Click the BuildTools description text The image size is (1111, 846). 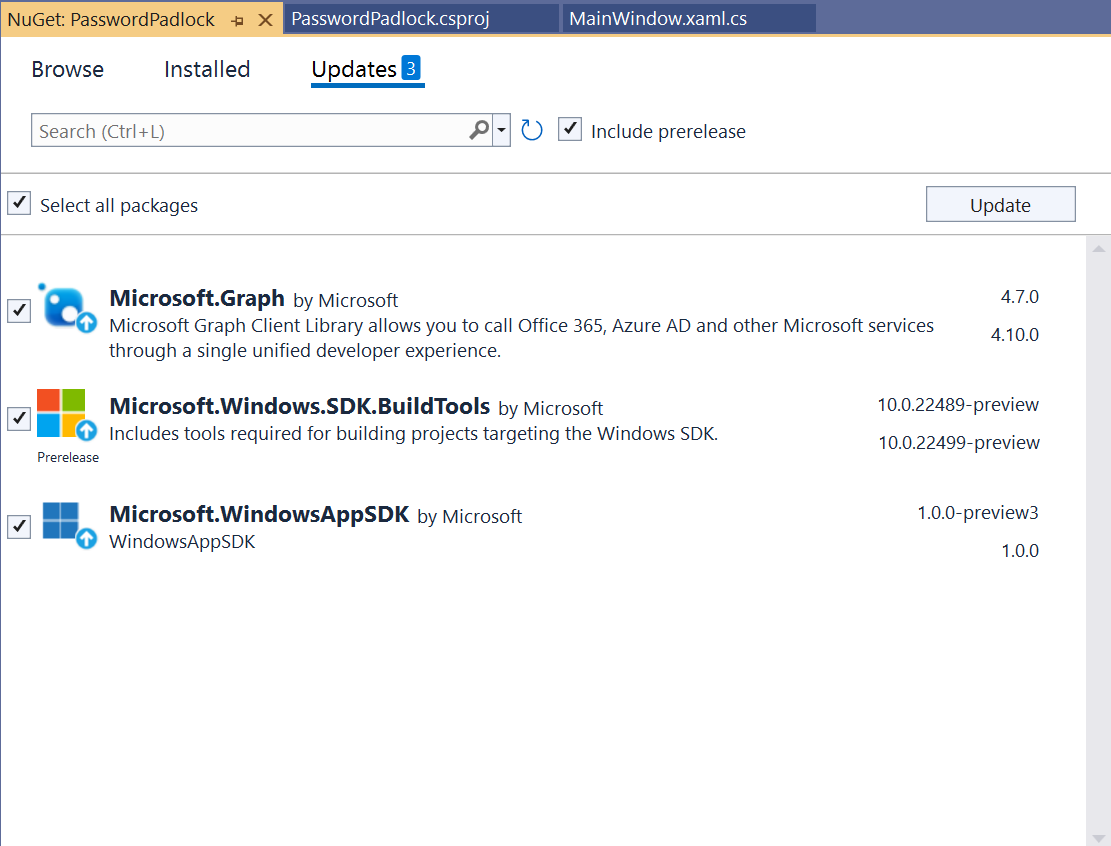pyautogui.click(x=414, y=434)
